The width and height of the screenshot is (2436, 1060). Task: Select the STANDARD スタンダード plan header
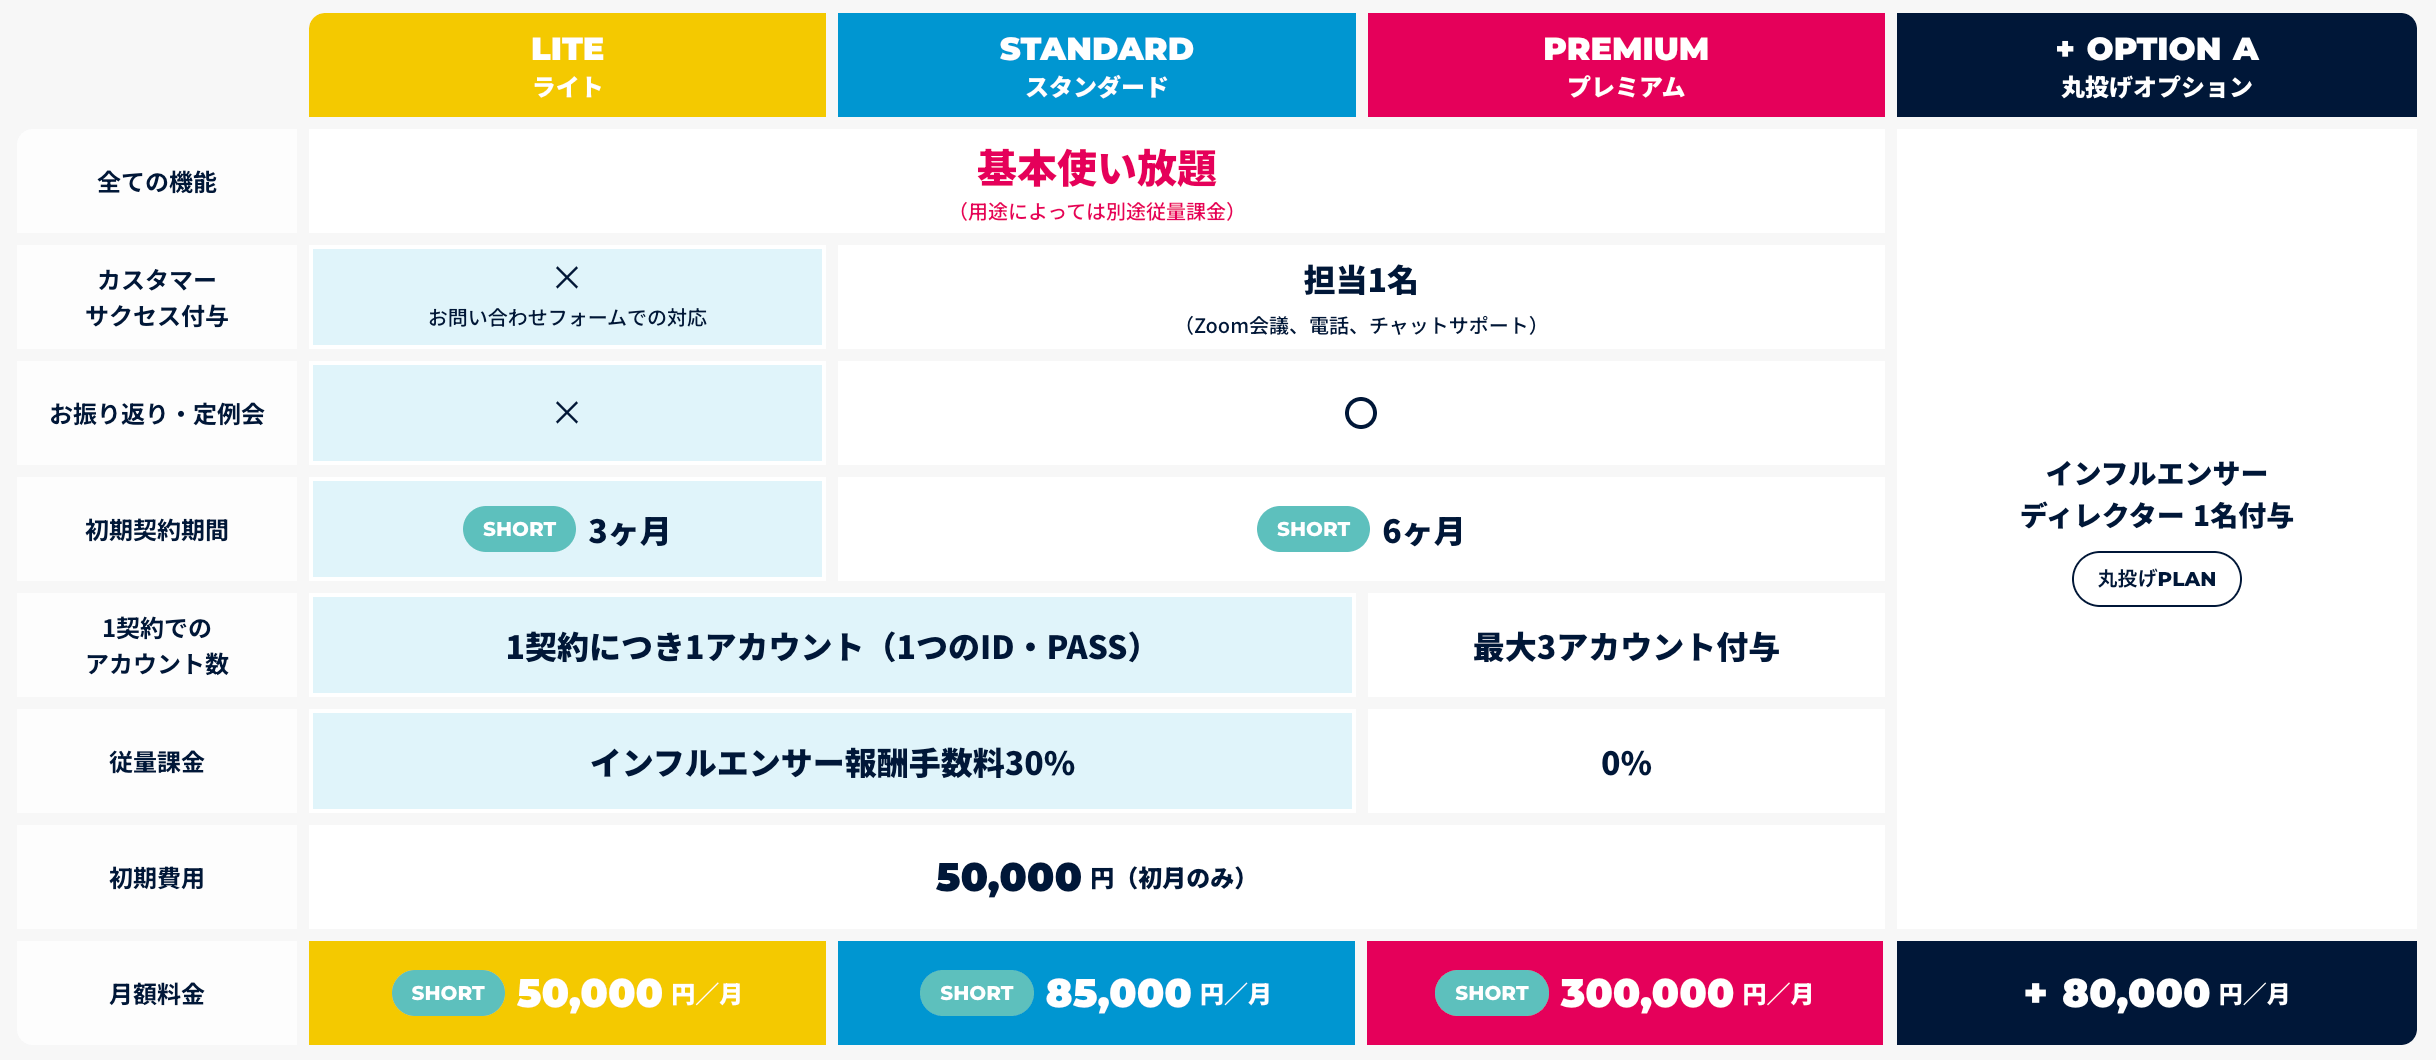click(x=1096, y=65)
